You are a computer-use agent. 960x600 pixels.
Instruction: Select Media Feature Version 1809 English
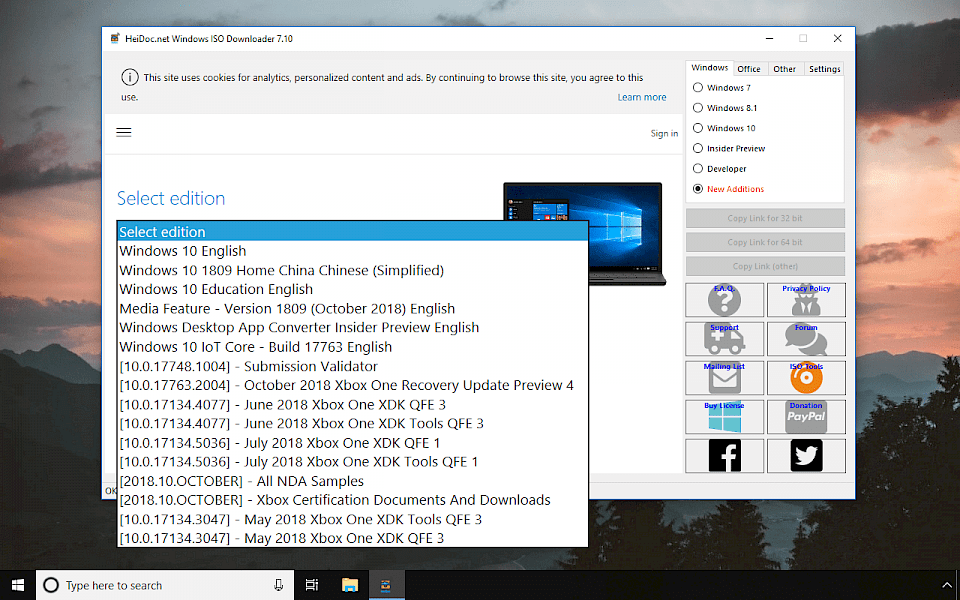353,309
